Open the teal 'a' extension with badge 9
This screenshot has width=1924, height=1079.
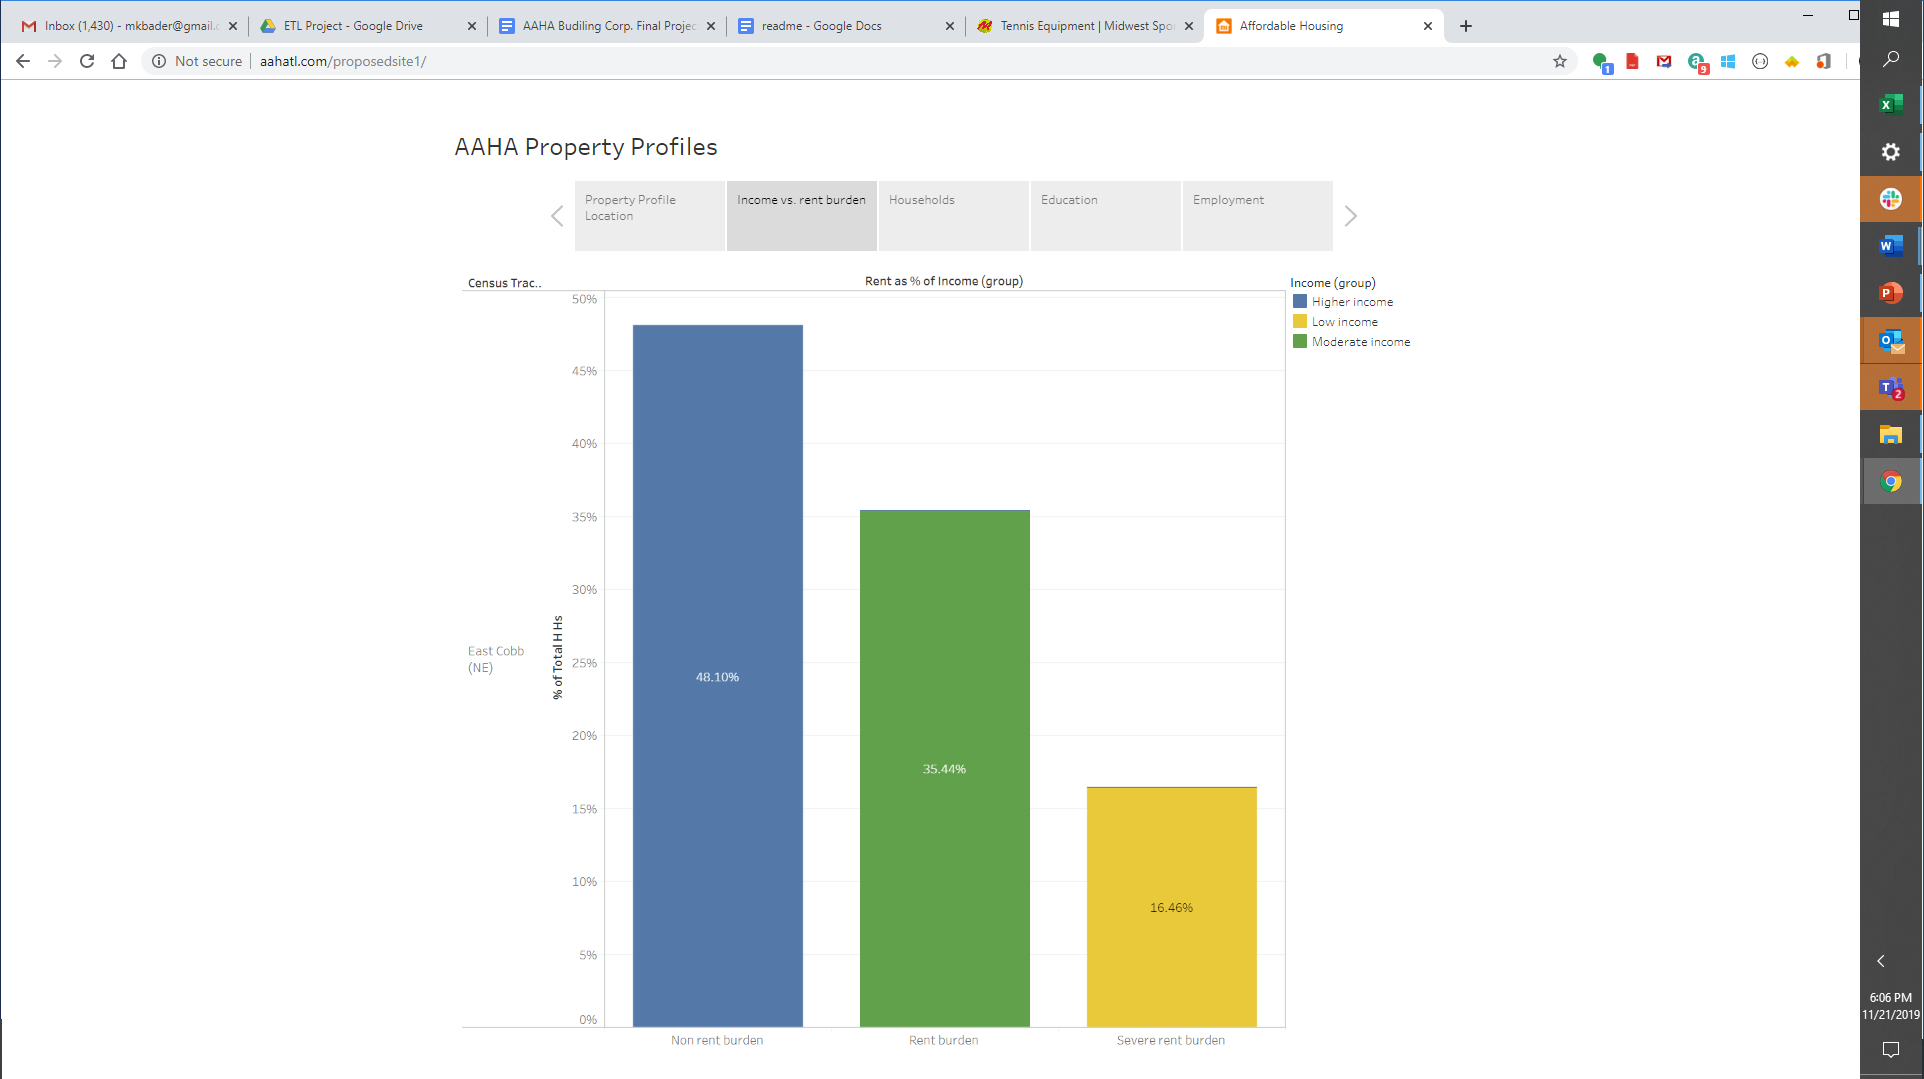1697,62
